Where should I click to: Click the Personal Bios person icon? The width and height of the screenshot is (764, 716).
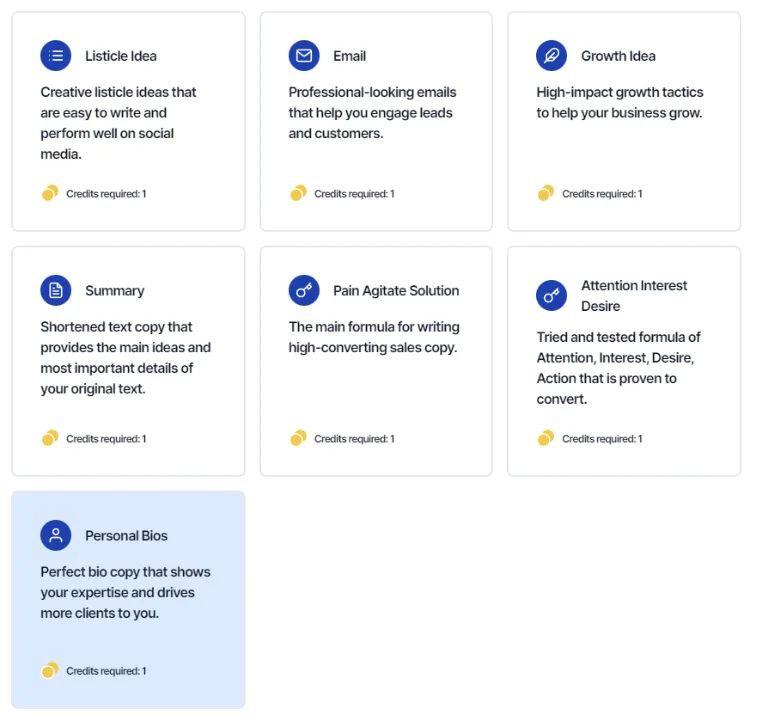click(56, 535)
